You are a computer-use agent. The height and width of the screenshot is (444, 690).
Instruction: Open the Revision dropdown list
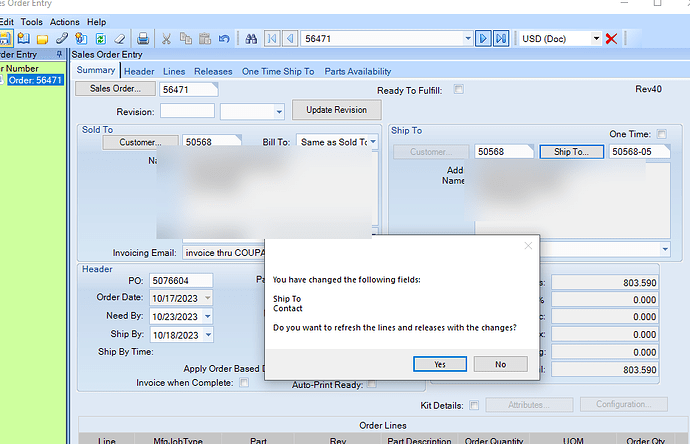point(279,112)
